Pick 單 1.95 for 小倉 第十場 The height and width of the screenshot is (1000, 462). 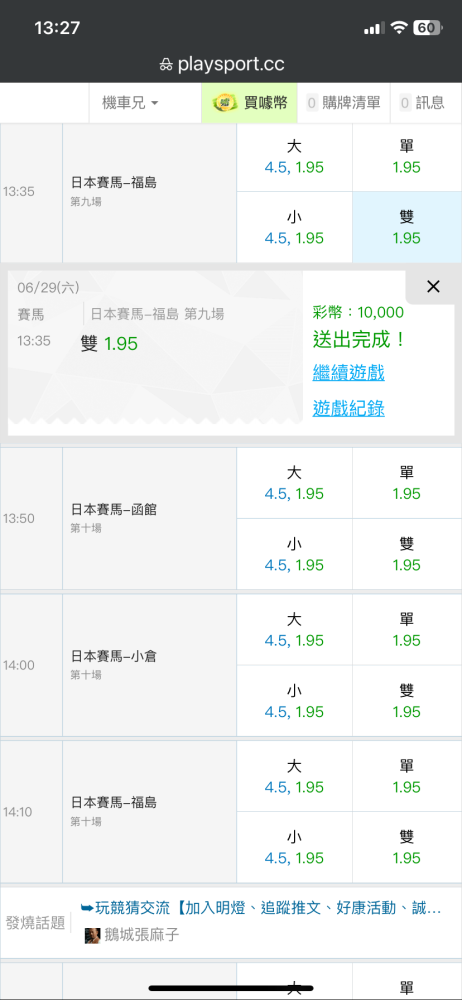[406, 629]
